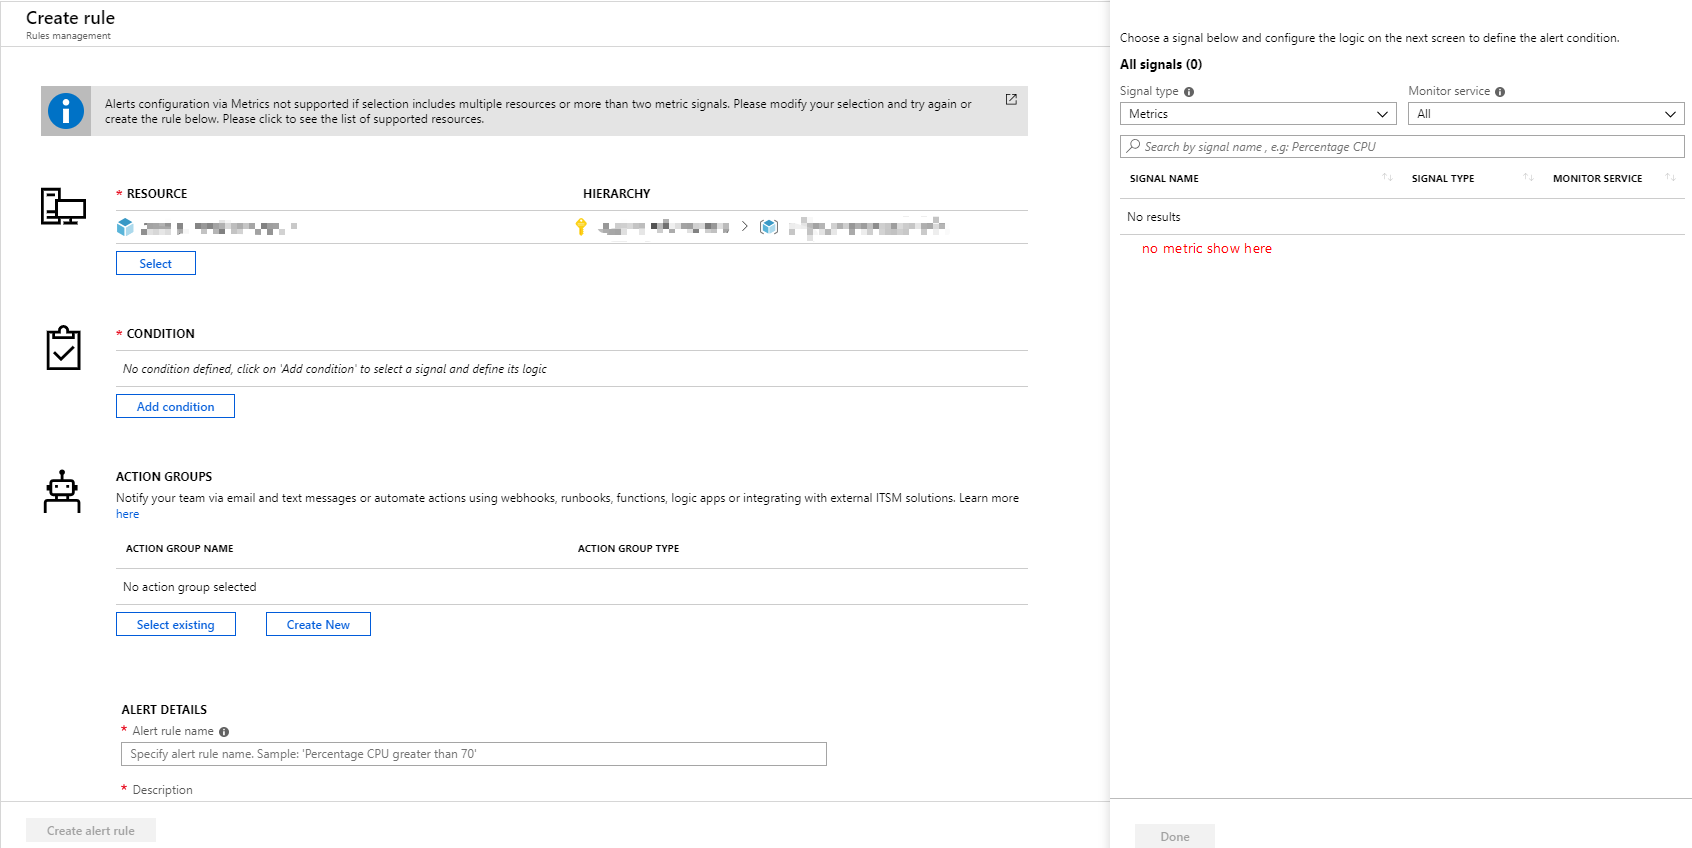This screenshot has height=848, width=1692.
Task: Click Create New action group button
Action: point(318,624)
